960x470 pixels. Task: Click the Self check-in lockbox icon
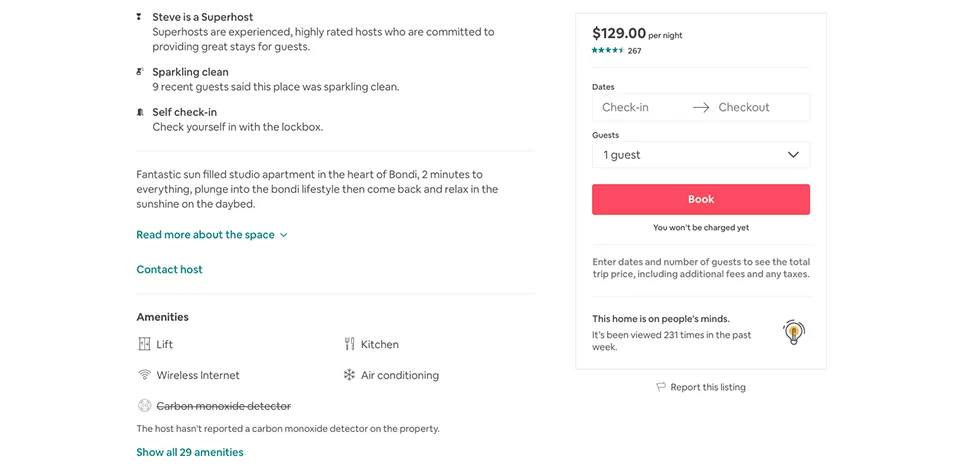pyautogui.click(x=140, y=112)
